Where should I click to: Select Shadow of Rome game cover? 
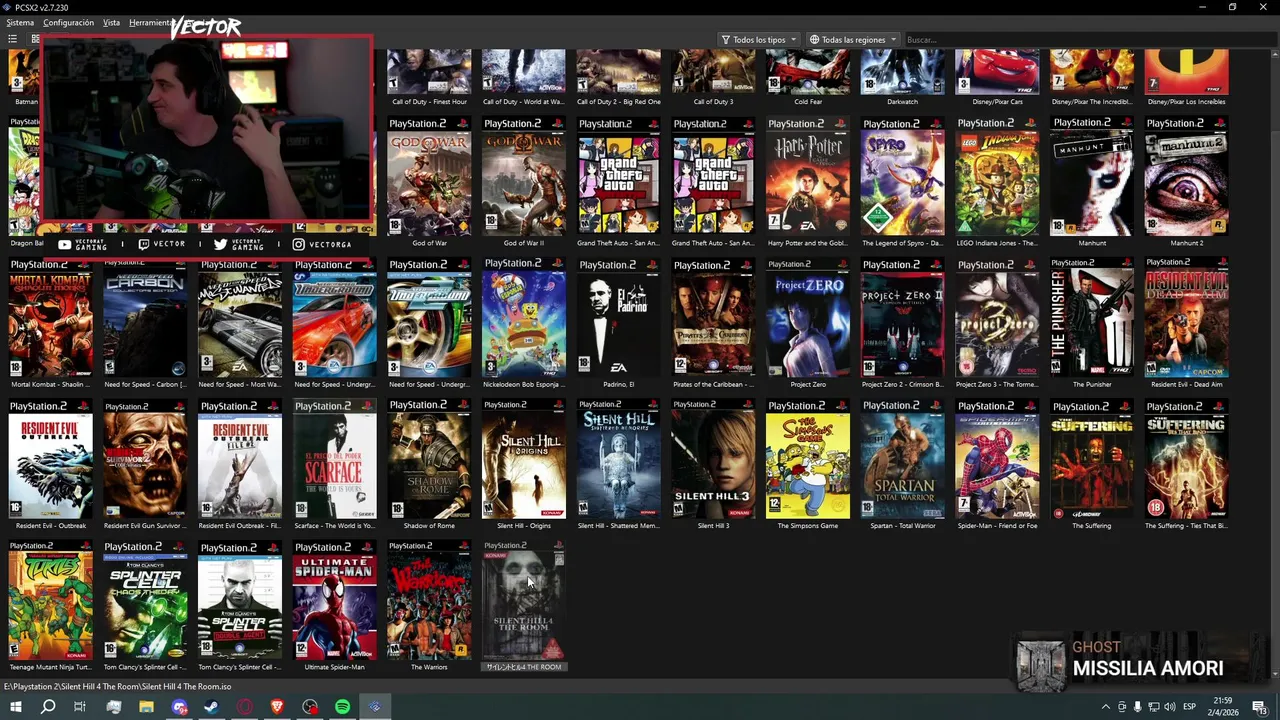429,459
